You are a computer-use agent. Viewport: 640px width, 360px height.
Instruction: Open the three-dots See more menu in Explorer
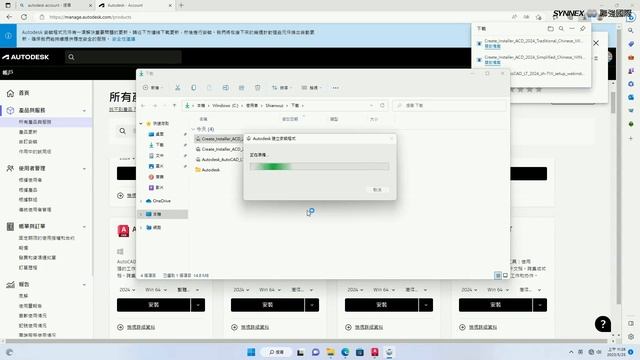pyautogui.click(x=336, y=88)
